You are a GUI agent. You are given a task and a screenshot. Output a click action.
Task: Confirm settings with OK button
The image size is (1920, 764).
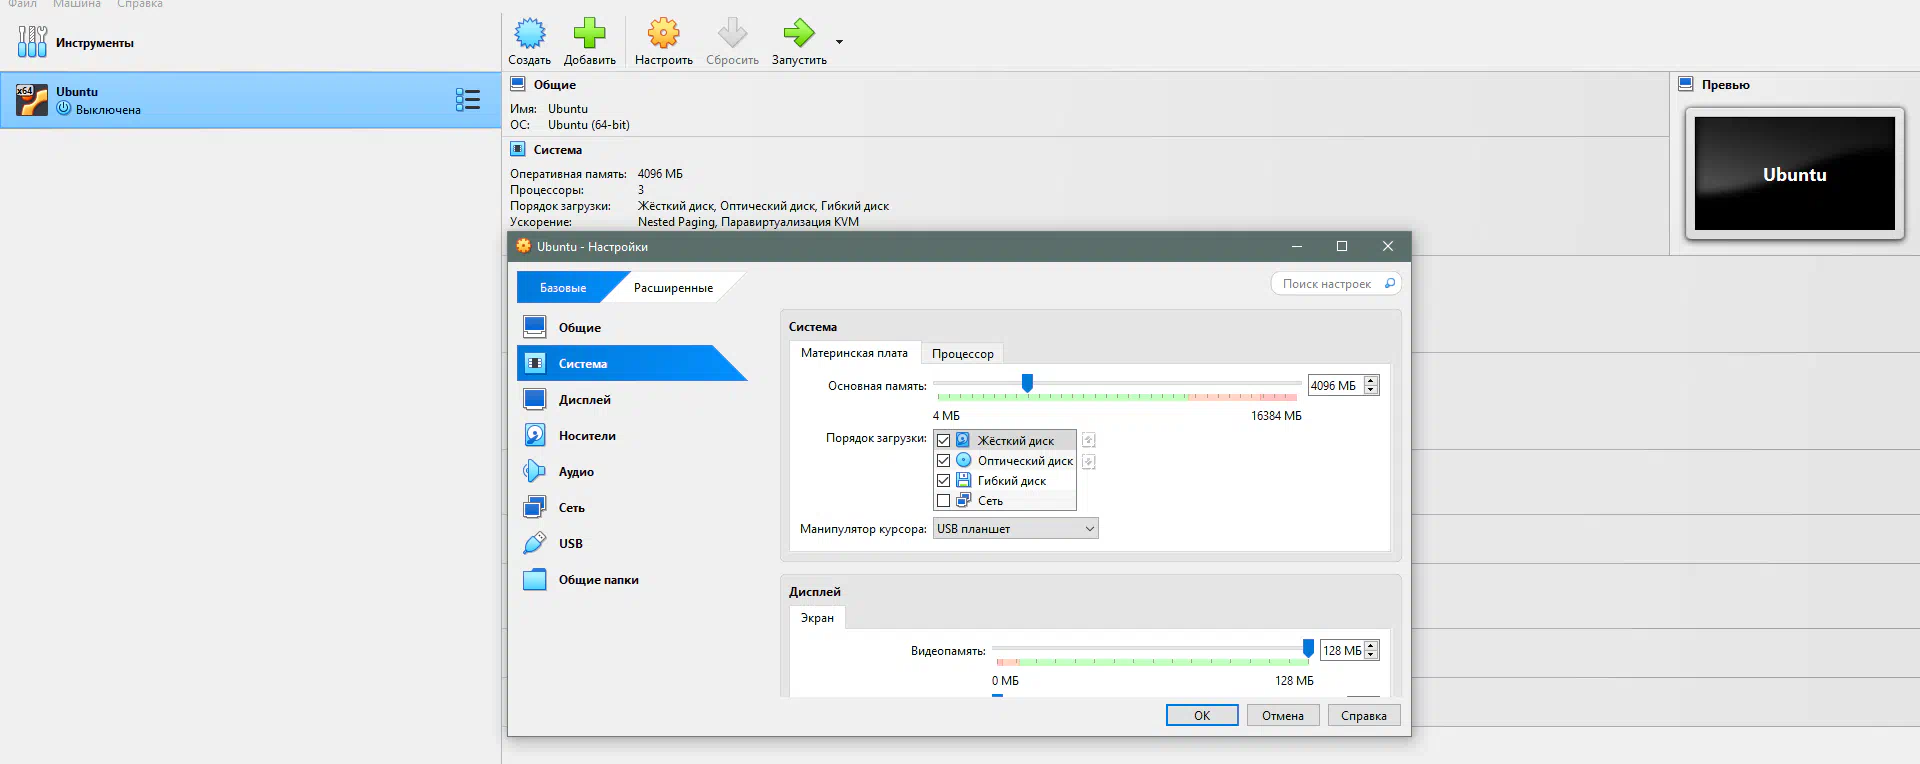[x=1202, y=715]
